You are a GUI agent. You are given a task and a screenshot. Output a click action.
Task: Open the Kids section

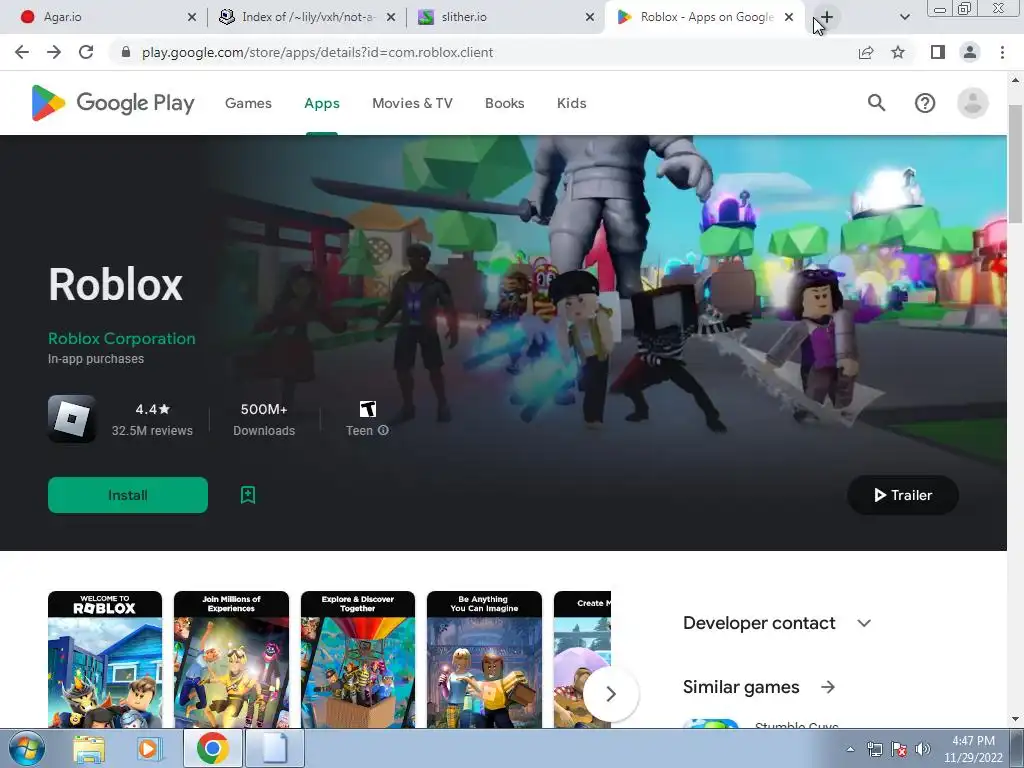(571, 103)
